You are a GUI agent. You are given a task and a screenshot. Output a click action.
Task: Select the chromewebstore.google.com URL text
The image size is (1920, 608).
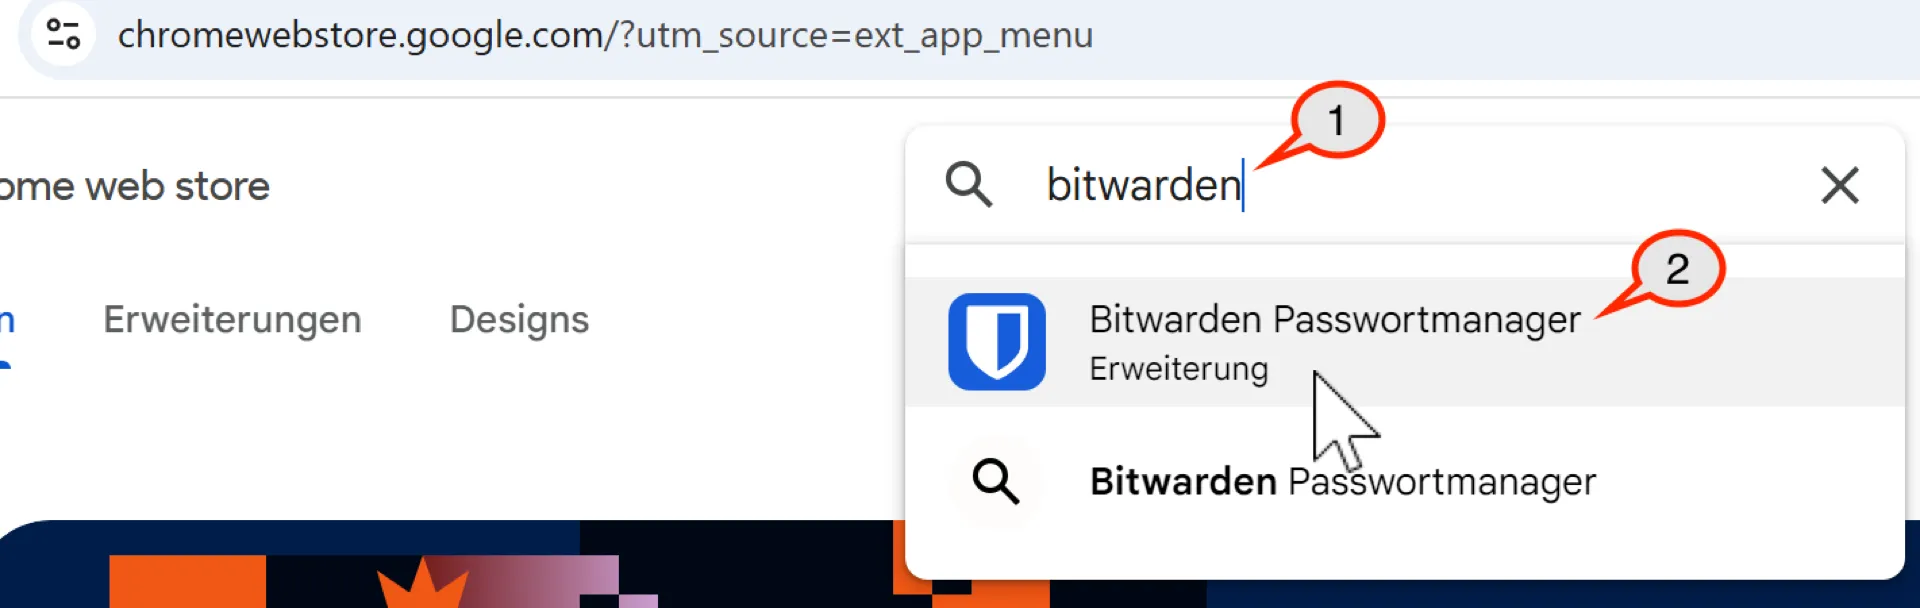pyautogui.click(x=605, y=35)
